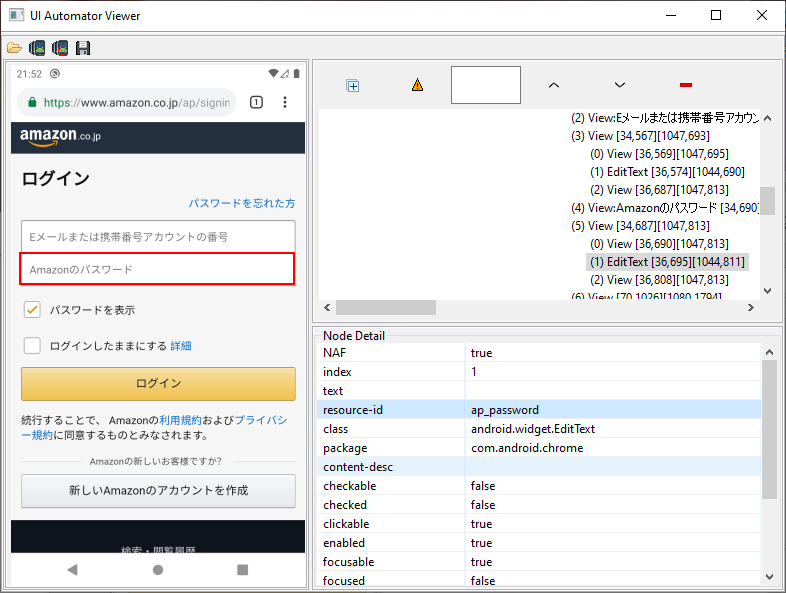Viewport: 786px width, 593px height.
Task: Focus the hierarchy search text box
Action: [486, 85]
